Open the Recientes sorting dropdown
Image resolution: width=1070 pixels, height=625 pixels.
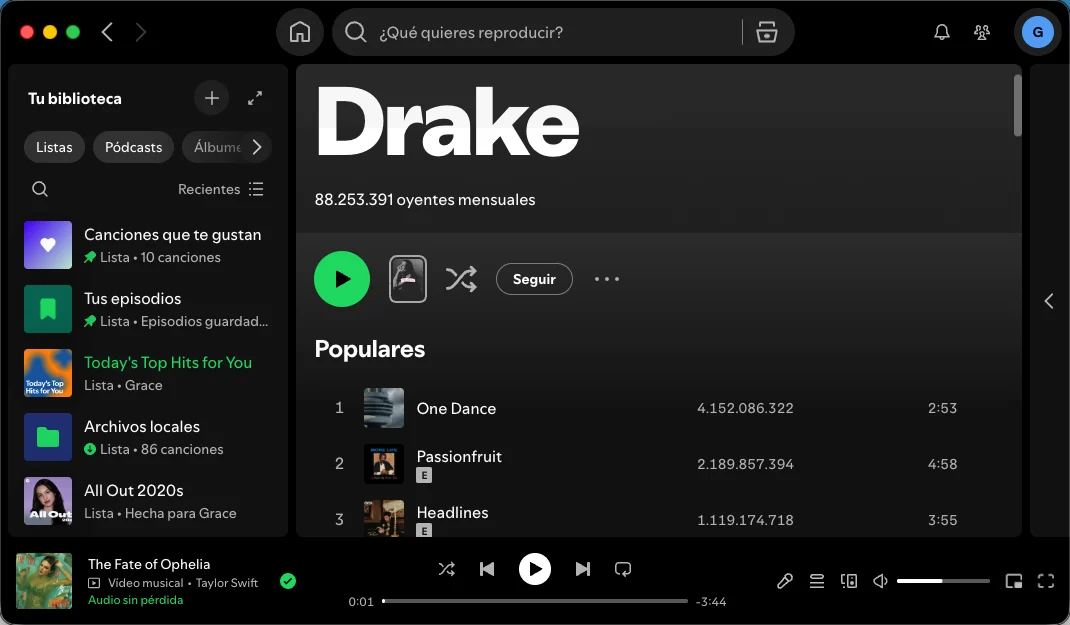pos(219,189)
